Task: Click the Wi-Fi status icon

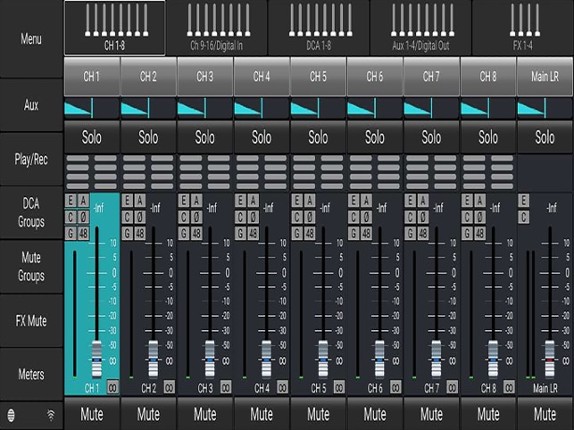Action: [51, 415]
